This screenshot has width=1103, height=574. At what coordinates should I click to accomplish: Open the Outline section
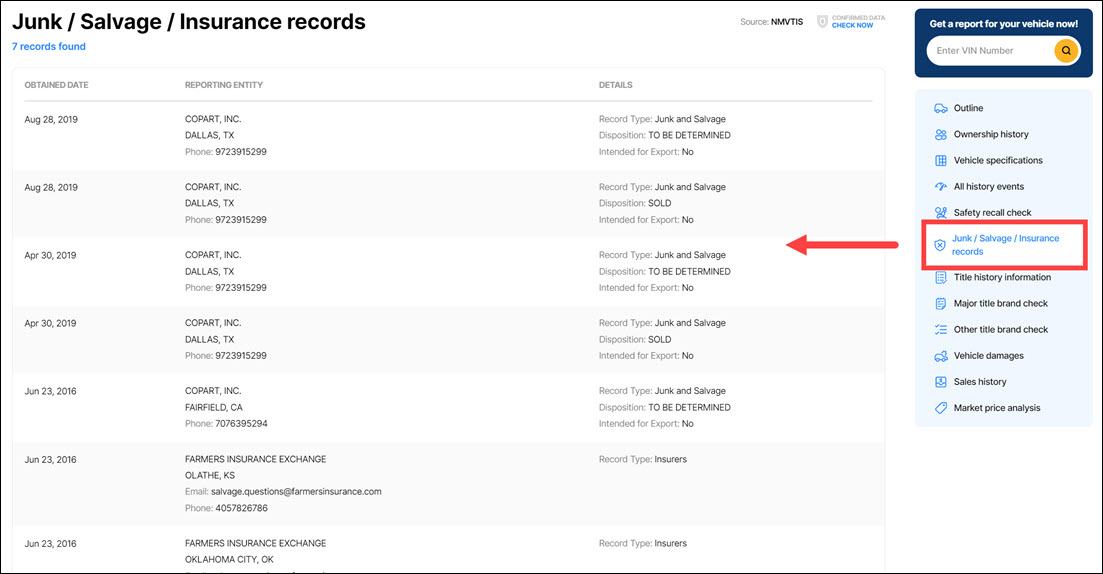(968, 108)
